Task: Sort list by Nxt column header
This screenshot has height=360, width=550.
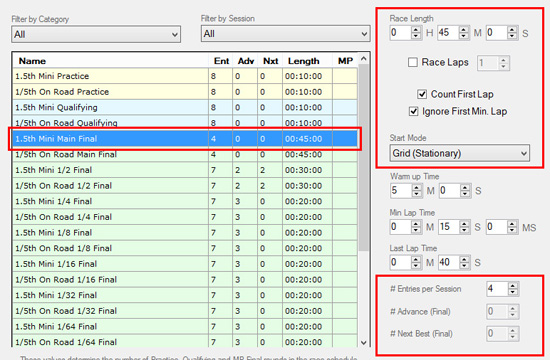Action: (270, 61)
